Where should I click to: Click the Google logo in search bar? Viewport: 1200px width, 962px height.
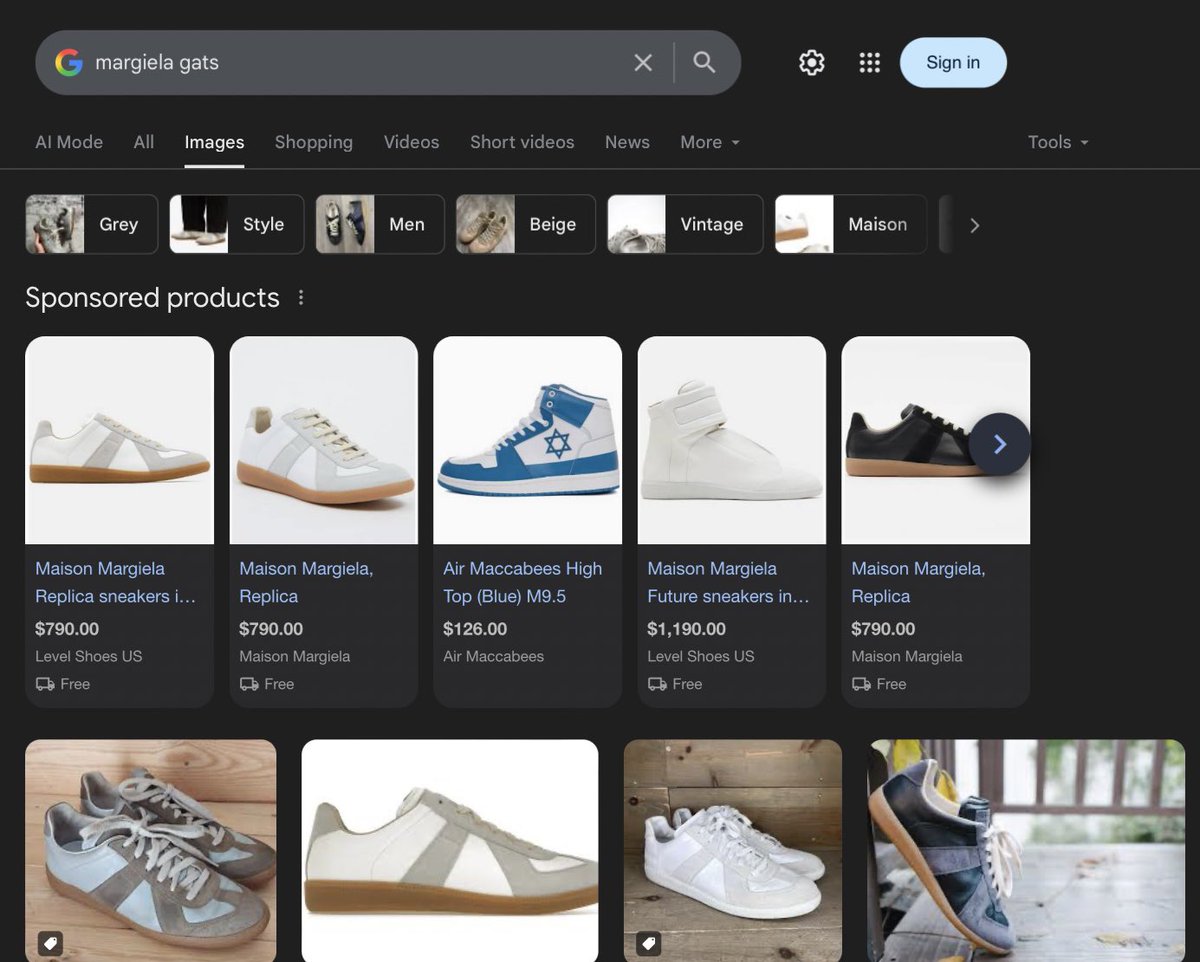tap(69, 63)
